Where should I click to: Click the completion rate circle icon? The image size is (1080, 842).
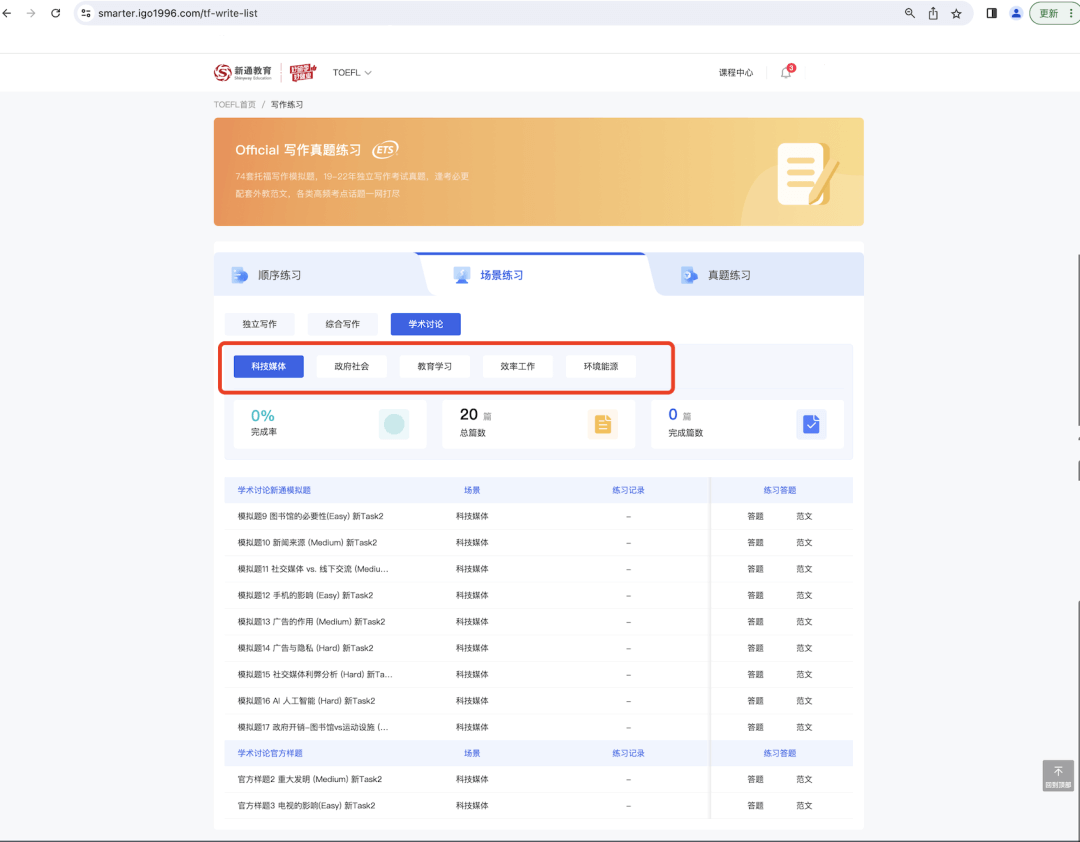[x=394, y=424]
